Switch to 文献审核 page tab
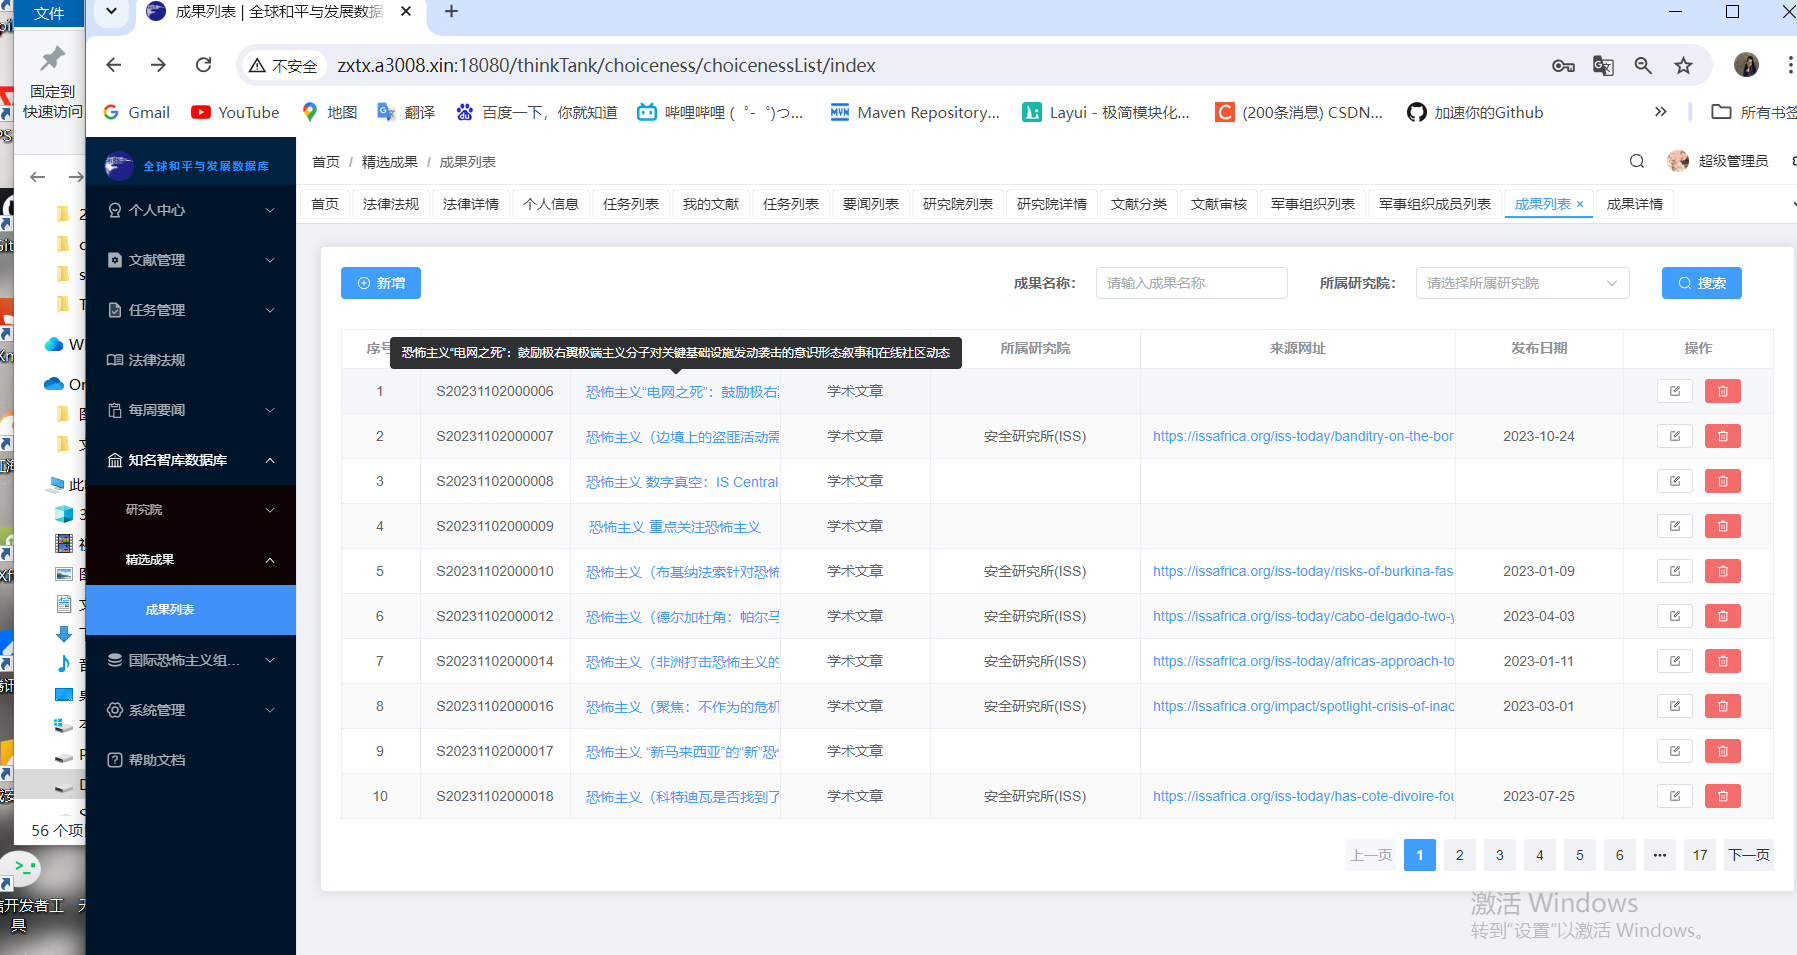This screenshot has height=955, width=1797. (x=1219, y=204)
